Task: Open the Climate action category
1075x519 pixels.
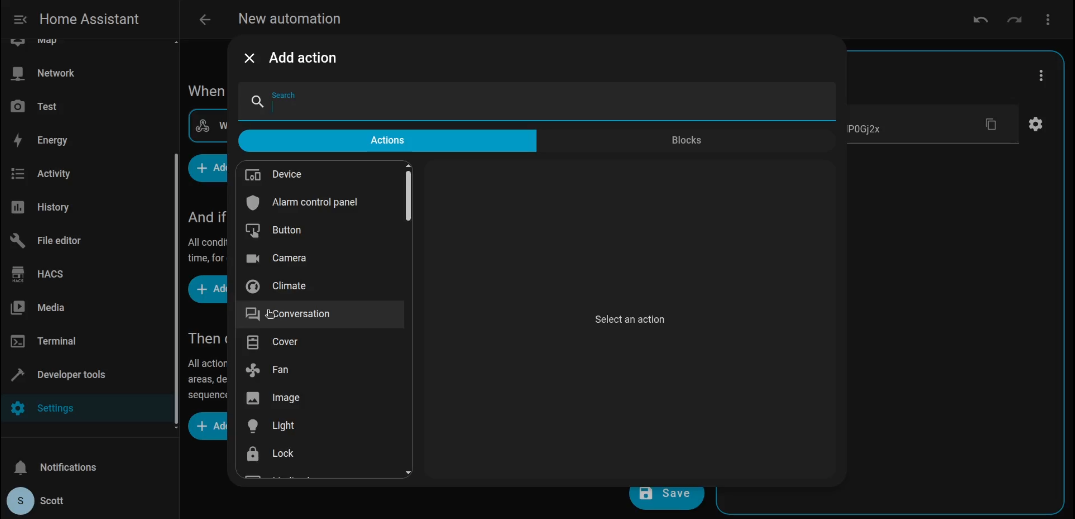Action: pyautogui.click(x=289, y=286)
